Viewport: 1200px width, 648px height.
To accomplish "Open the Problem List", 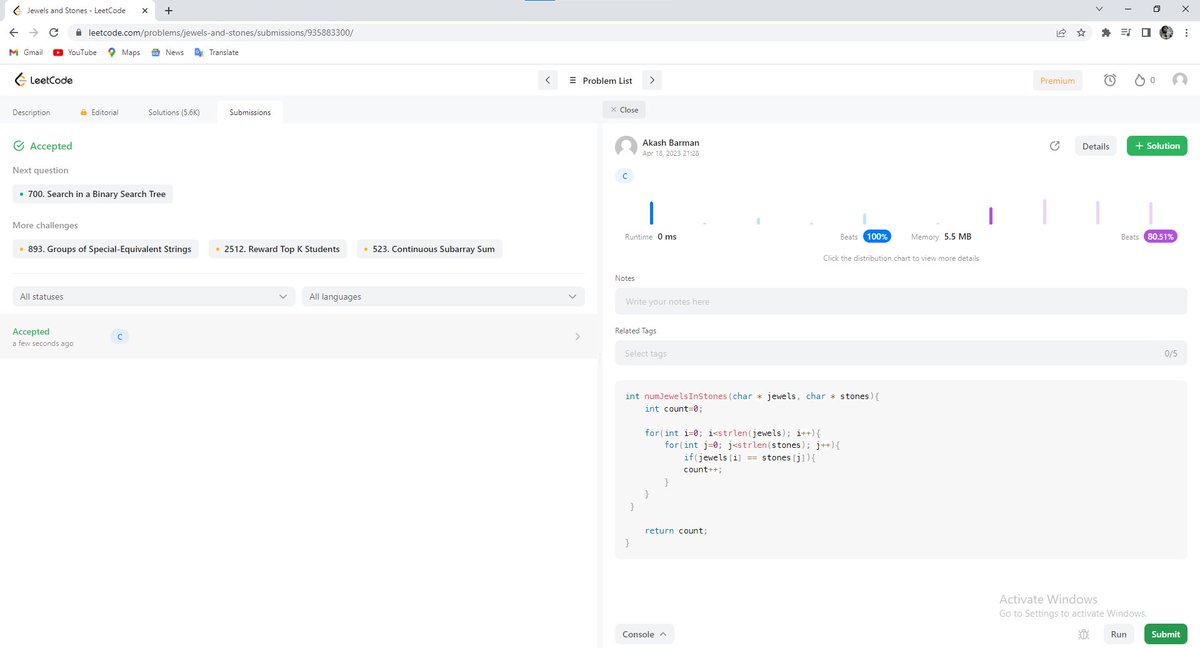I will click(600, 80).
